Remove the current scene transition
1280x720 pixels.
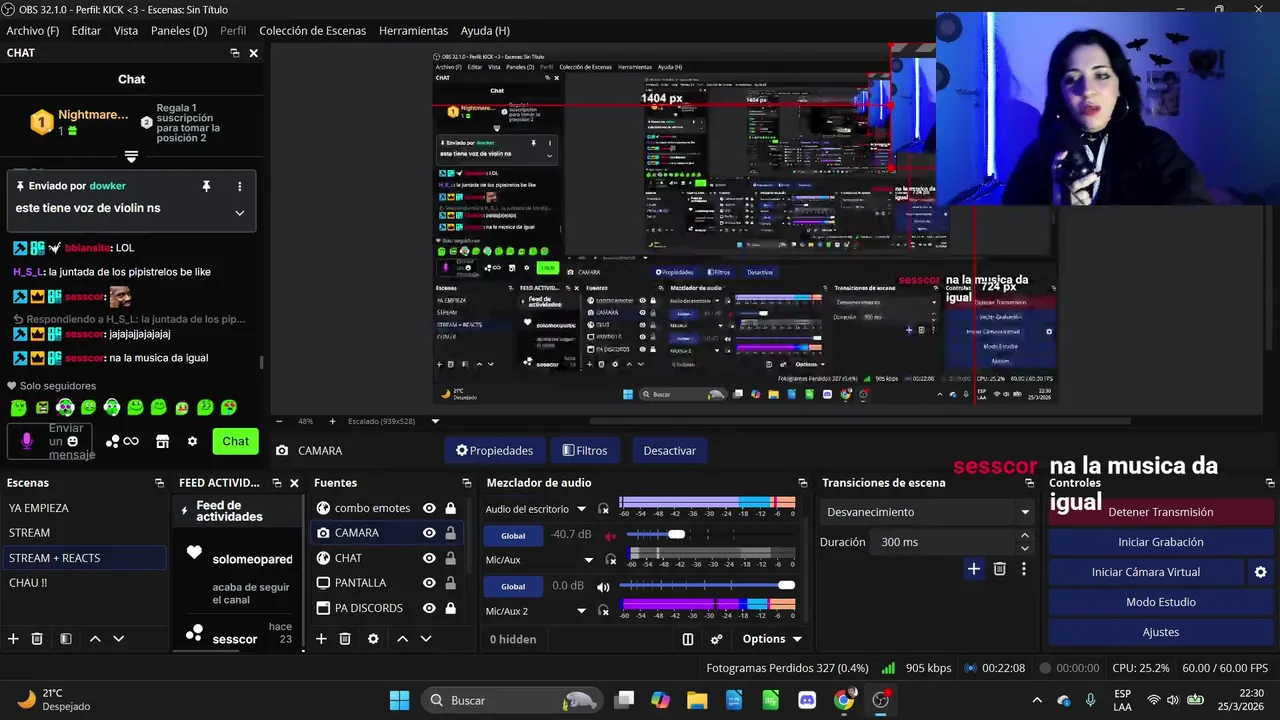(x=1000, y=569)
